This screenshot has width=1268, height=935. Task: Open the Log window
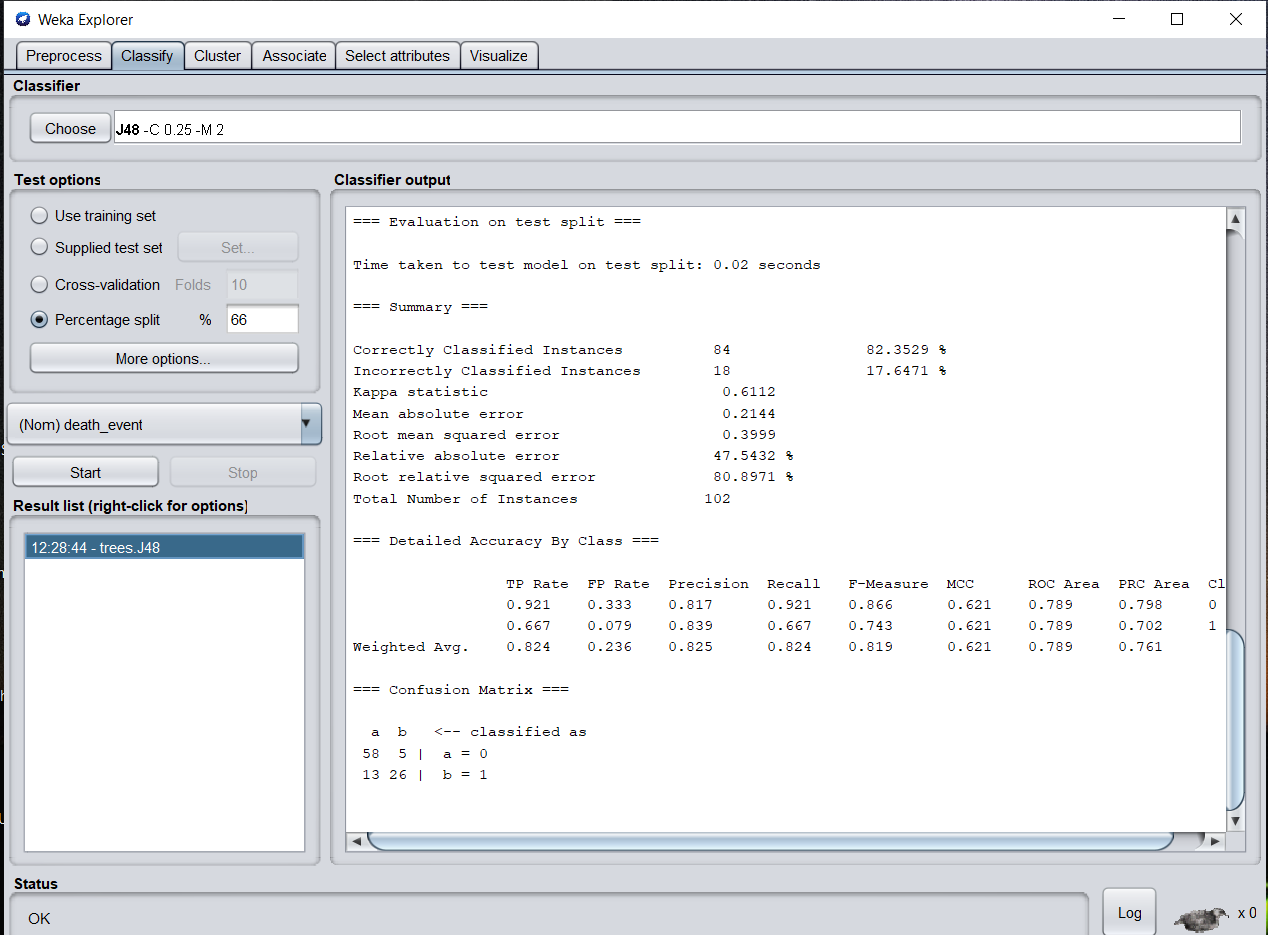[1129, 912]
